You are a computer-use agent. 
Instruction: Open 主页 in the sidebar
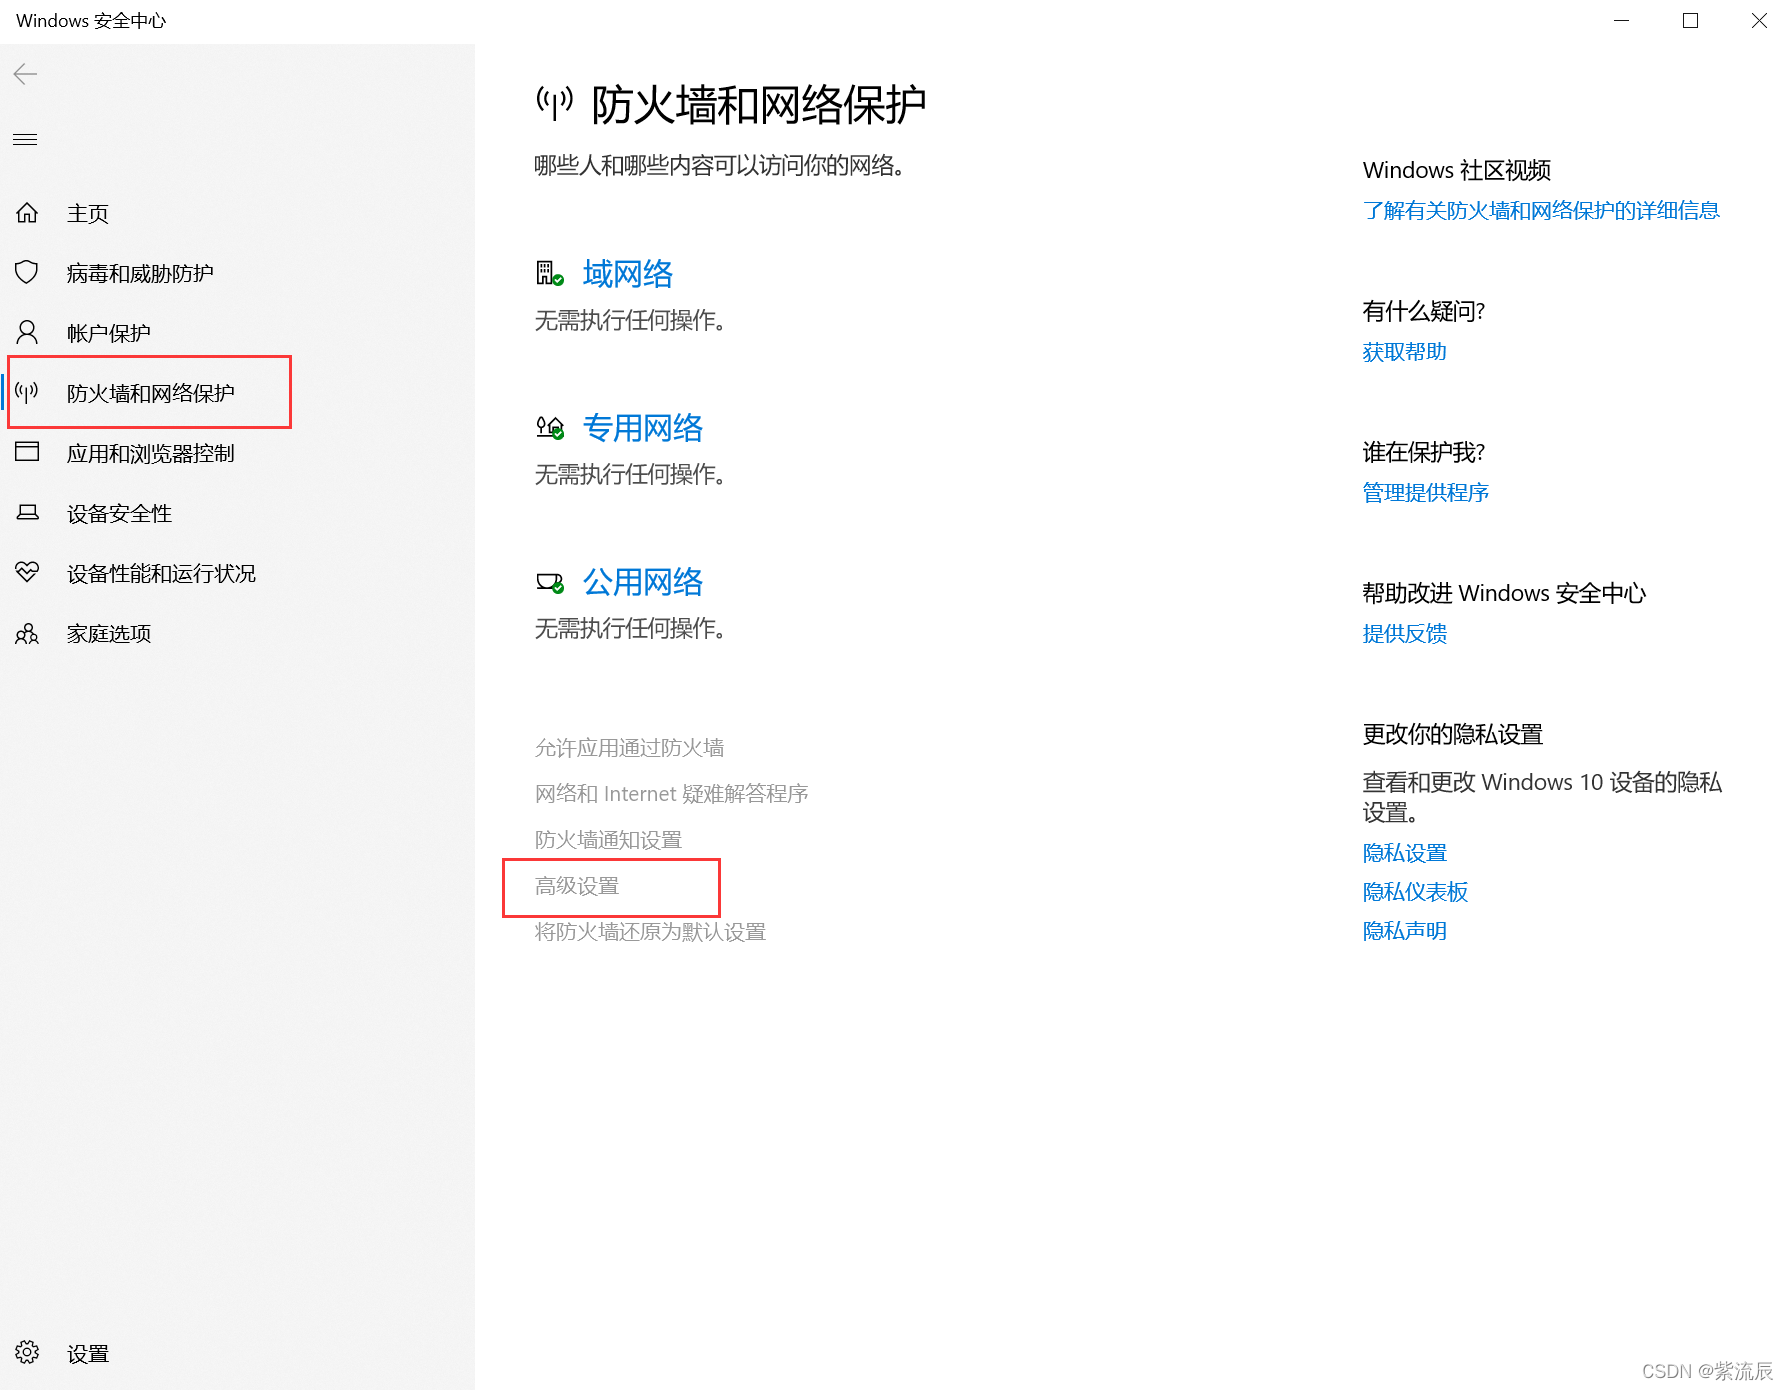(x=88, y=213)
